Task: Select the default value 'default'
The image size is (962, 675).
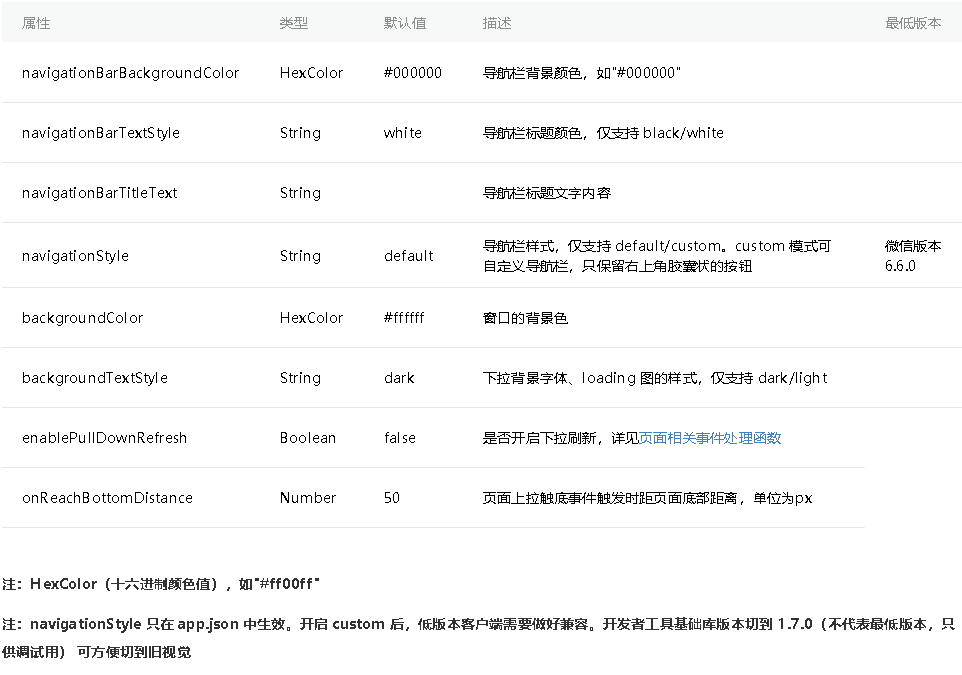Action: click(x=409, y=256)
